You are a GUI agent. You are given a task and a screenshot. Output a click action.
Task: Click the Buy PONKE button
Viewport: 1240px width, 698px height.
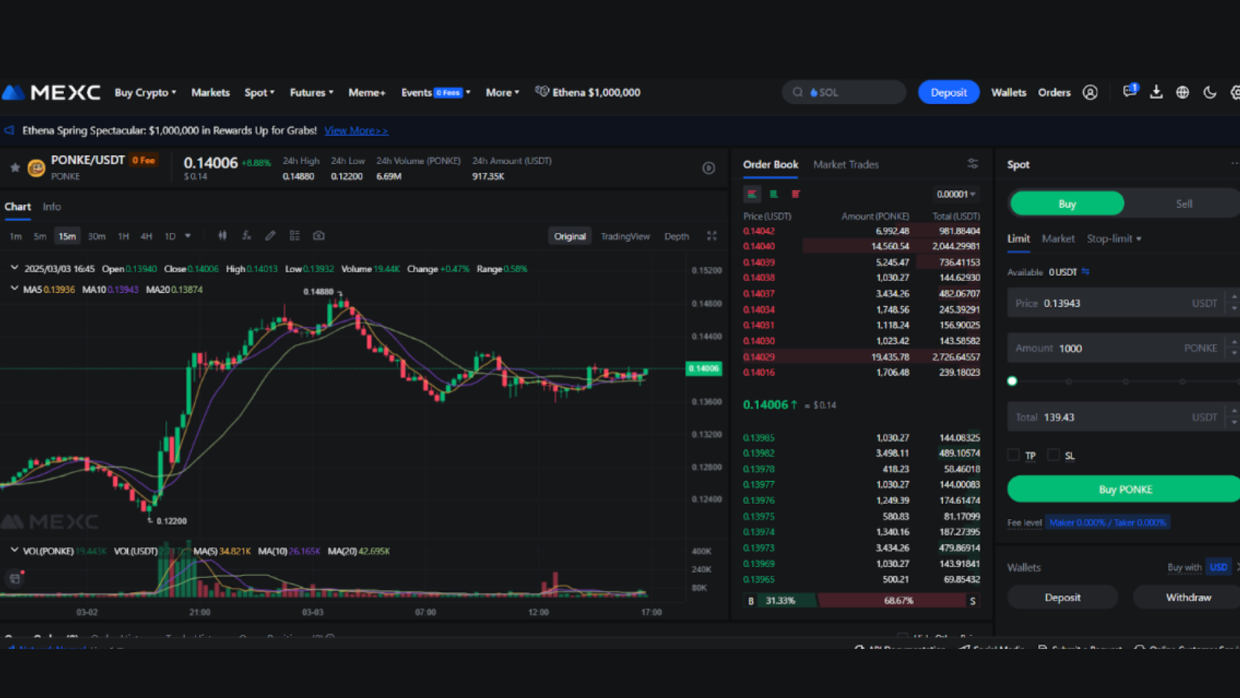(x=1124, y=489)
